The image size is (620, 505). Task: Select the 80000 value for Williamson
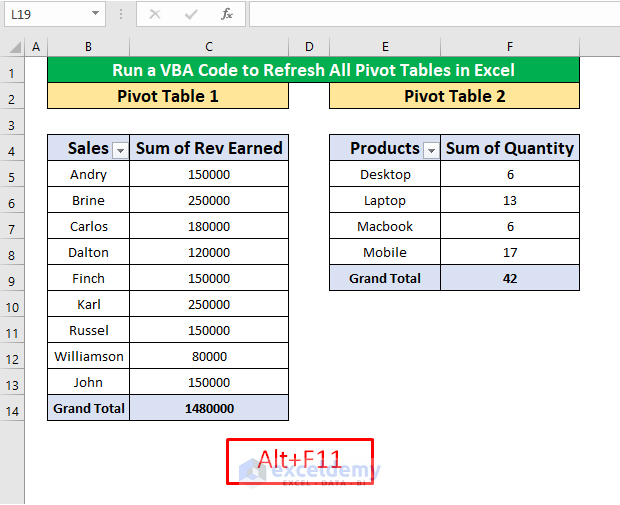pyautogui.click(x=209, y=356)
